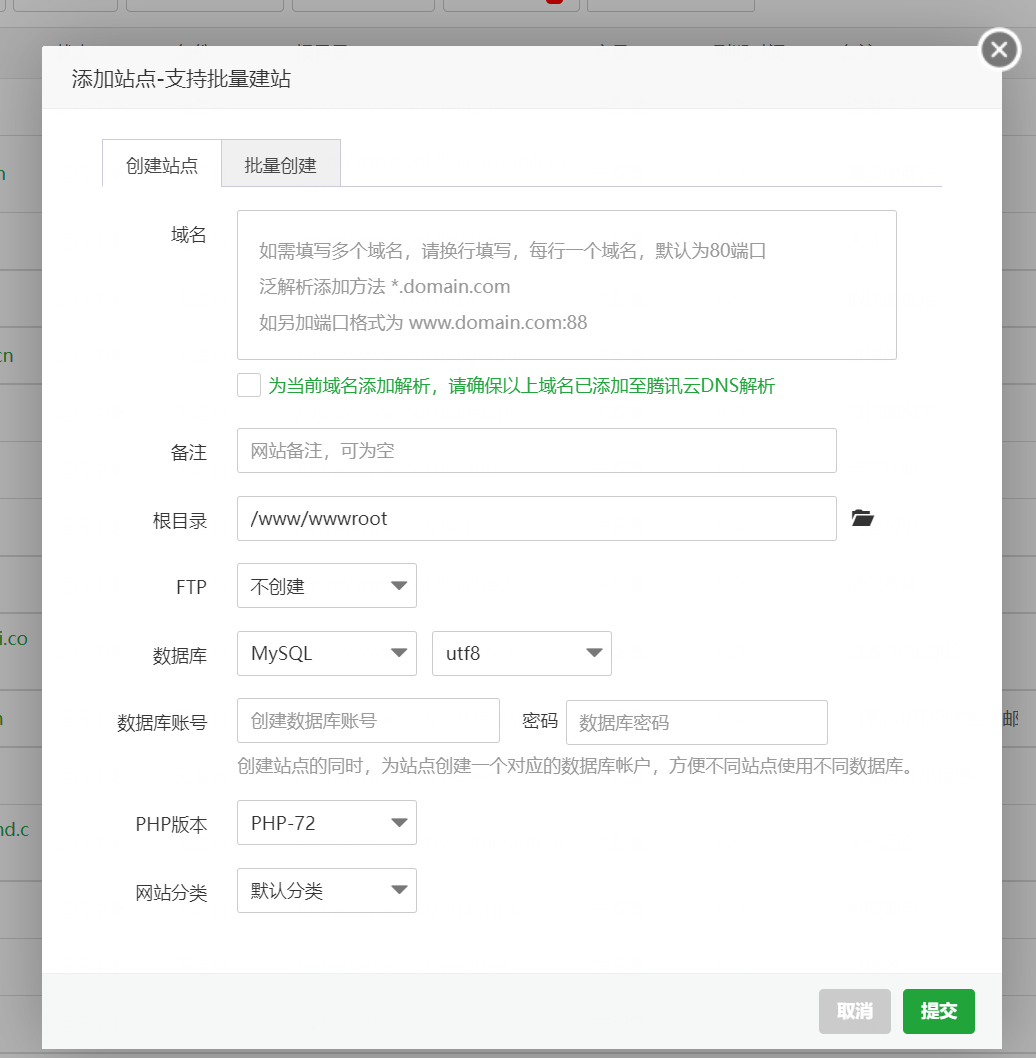The height and width of the screenshot is (1058, 1036).
Task: Click the 数据库密码 password field
Action: [696, 722]
